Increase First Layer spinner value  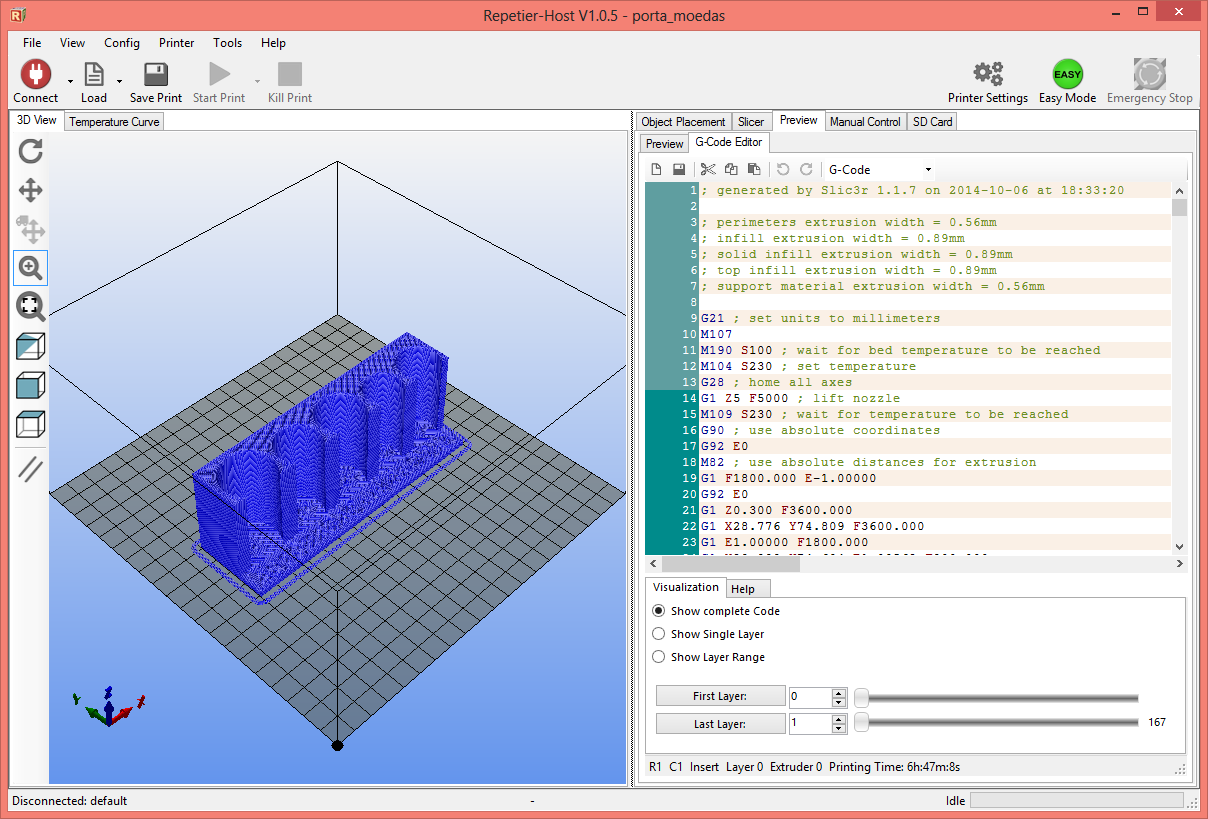[x=839, y=692]
